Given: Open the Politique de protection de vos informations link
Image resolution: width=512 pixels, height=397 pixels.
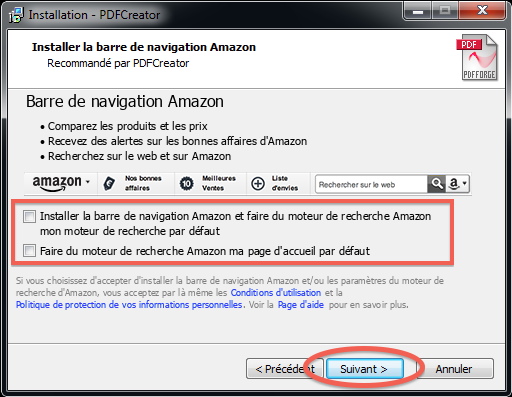Looking at the screenshot, I should (x=129, y=305).
